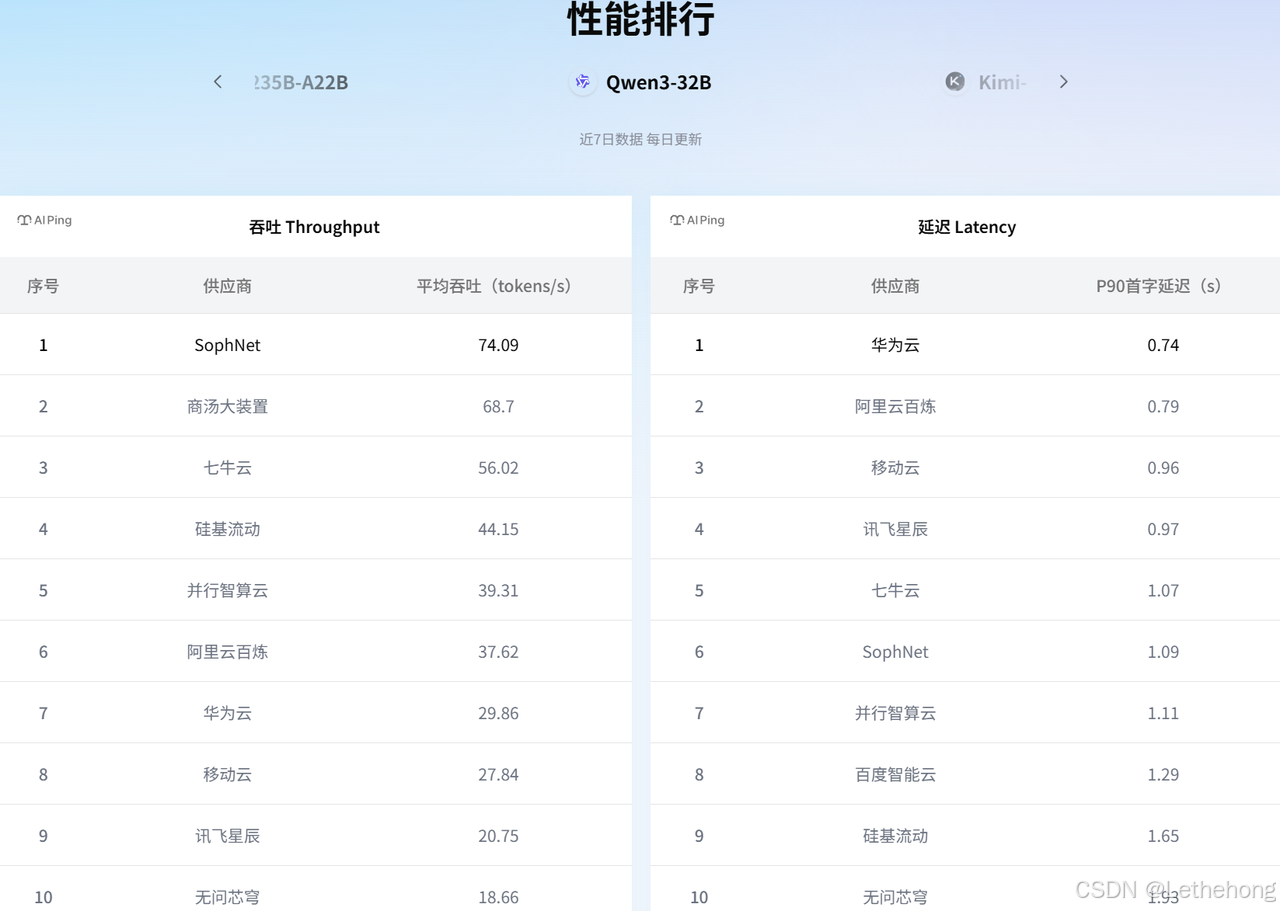The width and height of the screenshot is (1280, 911).
Task: Click the 平均吞吐（tokens/s）column header
Action: point(498,286)
